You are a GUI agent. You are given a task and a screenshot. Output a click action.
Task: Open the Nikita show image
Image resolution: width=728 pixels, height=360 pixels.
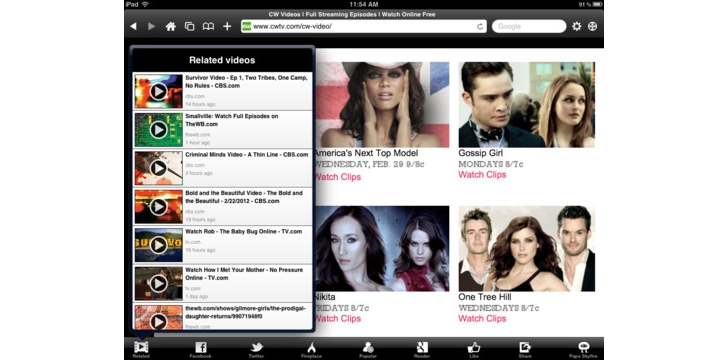tap(382, 249)
